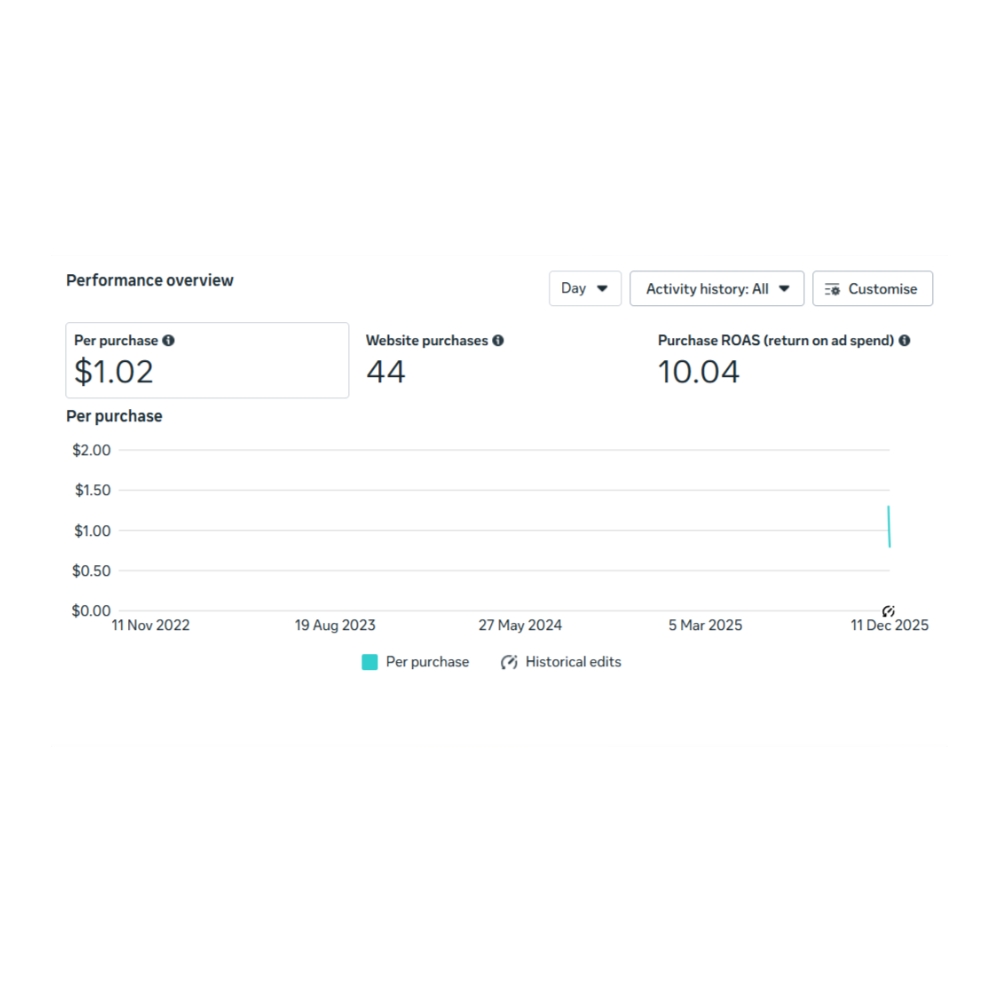The height and width of the screenshot is (1000, 1000).
Task: Click the teal Per purchase legend swatch
Action: point(370,662)
